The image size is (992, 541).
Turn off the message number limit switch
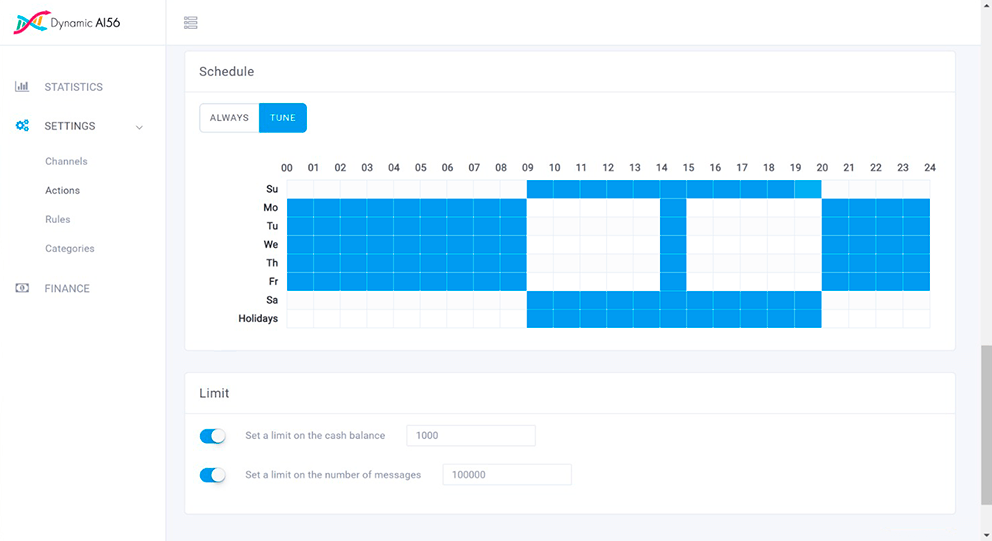pos(213,475)
